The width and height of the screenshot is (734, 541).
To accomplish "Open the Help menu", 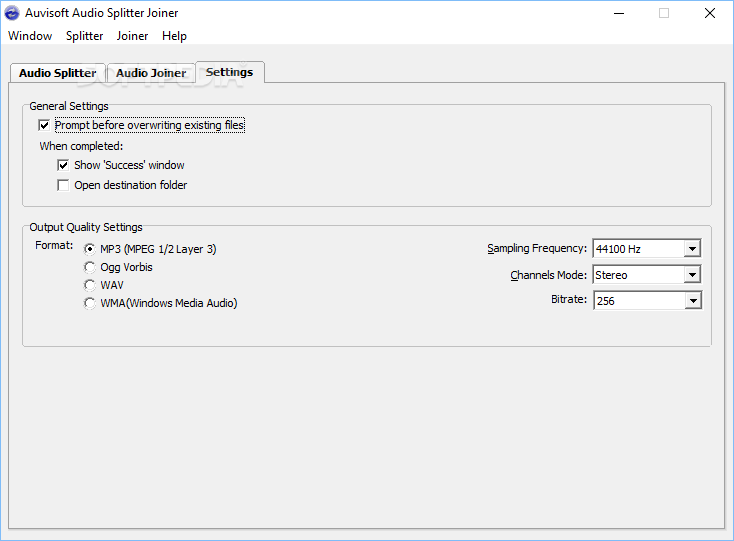I will (175, 36).
